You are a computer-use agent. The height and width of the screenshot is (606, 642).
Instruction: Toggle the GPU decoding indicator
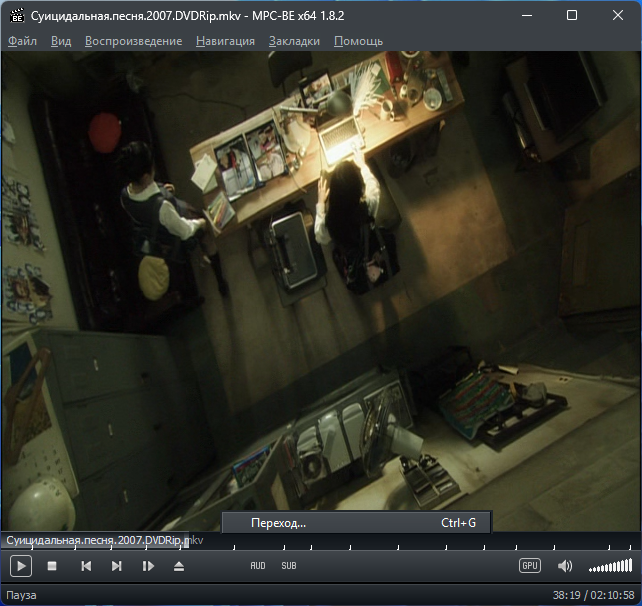(x=530, y=565)
